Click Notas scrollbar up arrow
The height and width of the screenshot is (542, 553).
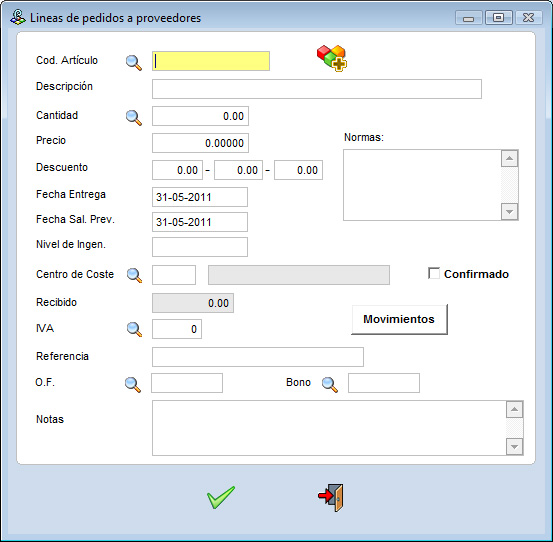[515, 409]
